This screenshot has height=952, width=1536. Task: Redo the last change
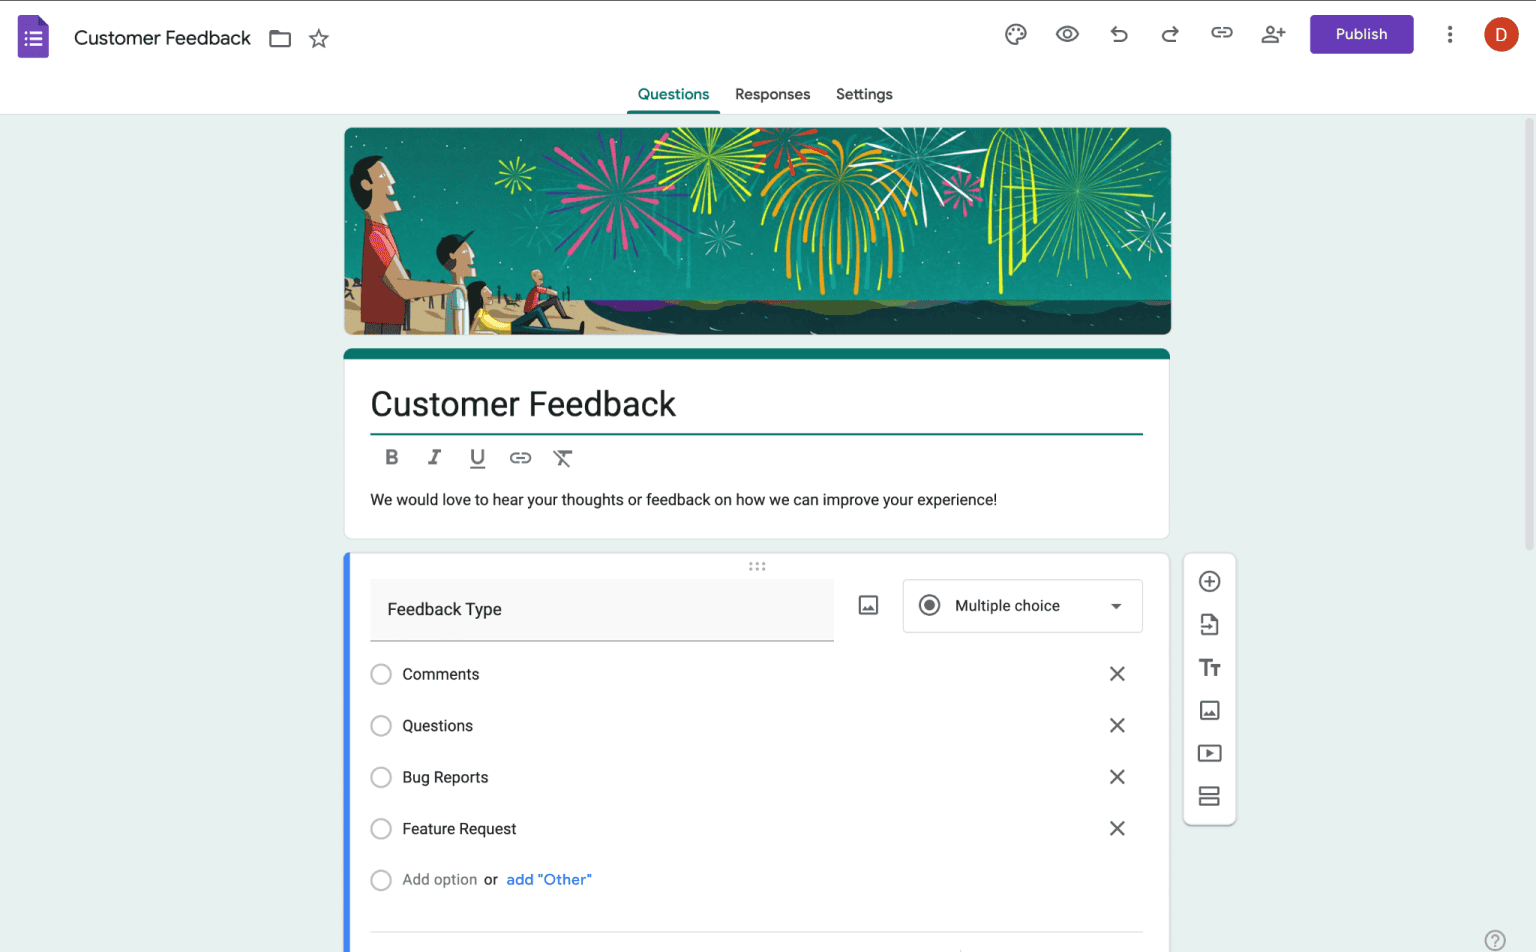click(1170, 34)
